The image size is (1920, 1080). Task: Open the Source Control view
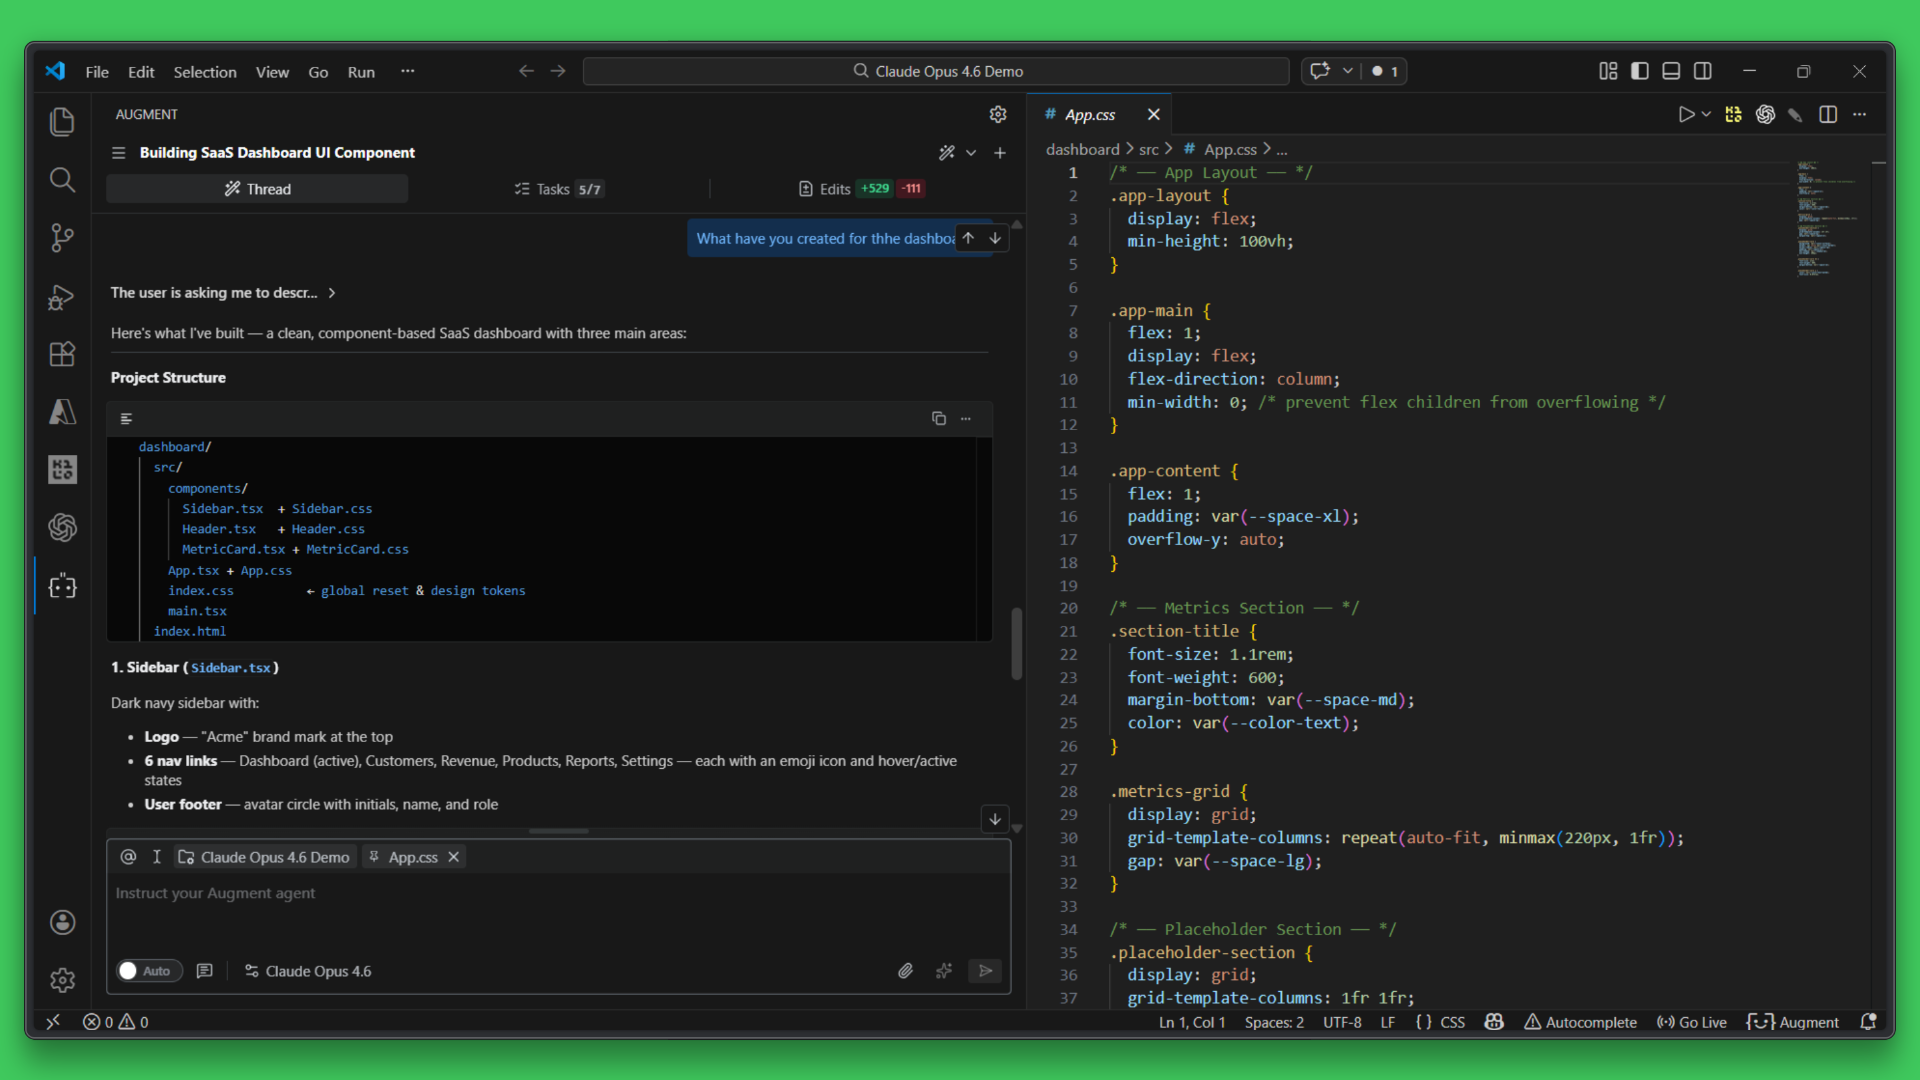coord(62,238)
